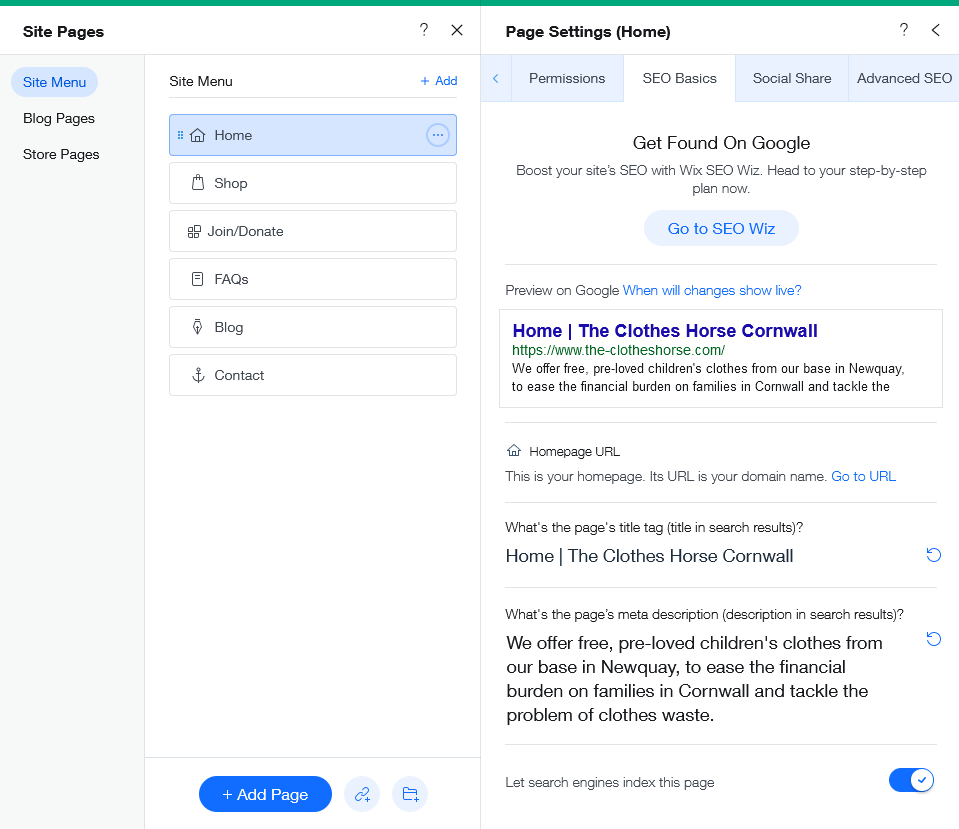Image resolution: width=959 pixels, height=829 pixels.
Task: Grab the Home page drag handle
Action: coord(180,135)
